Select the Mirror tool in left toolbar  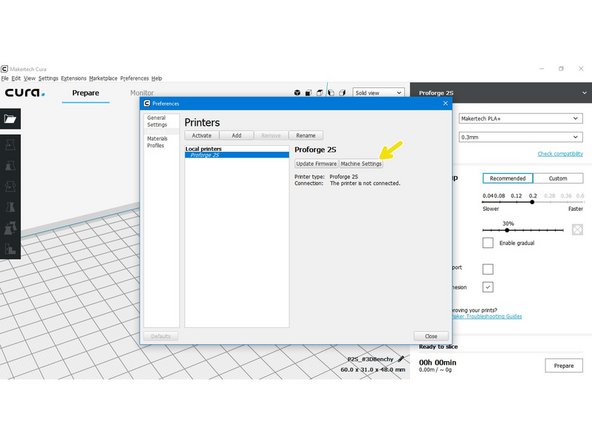click(x=10, y=207)
